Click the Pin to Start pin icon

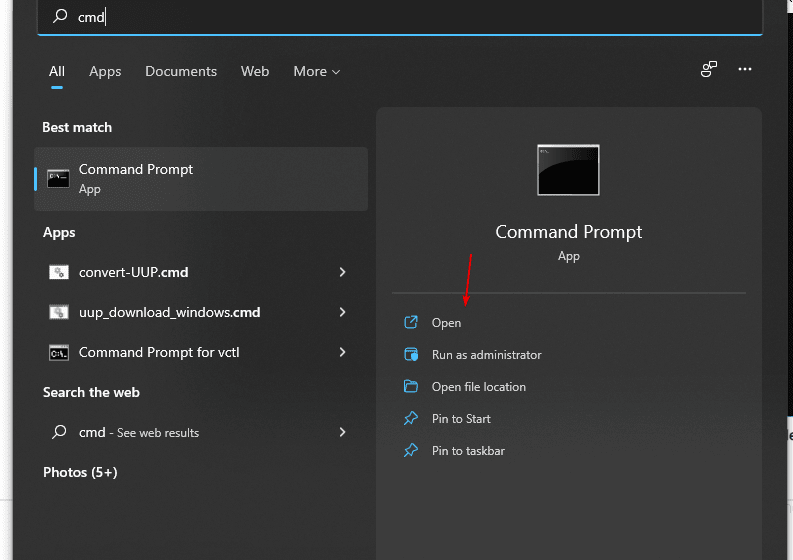pyautogui.click(x=410, y=419)
